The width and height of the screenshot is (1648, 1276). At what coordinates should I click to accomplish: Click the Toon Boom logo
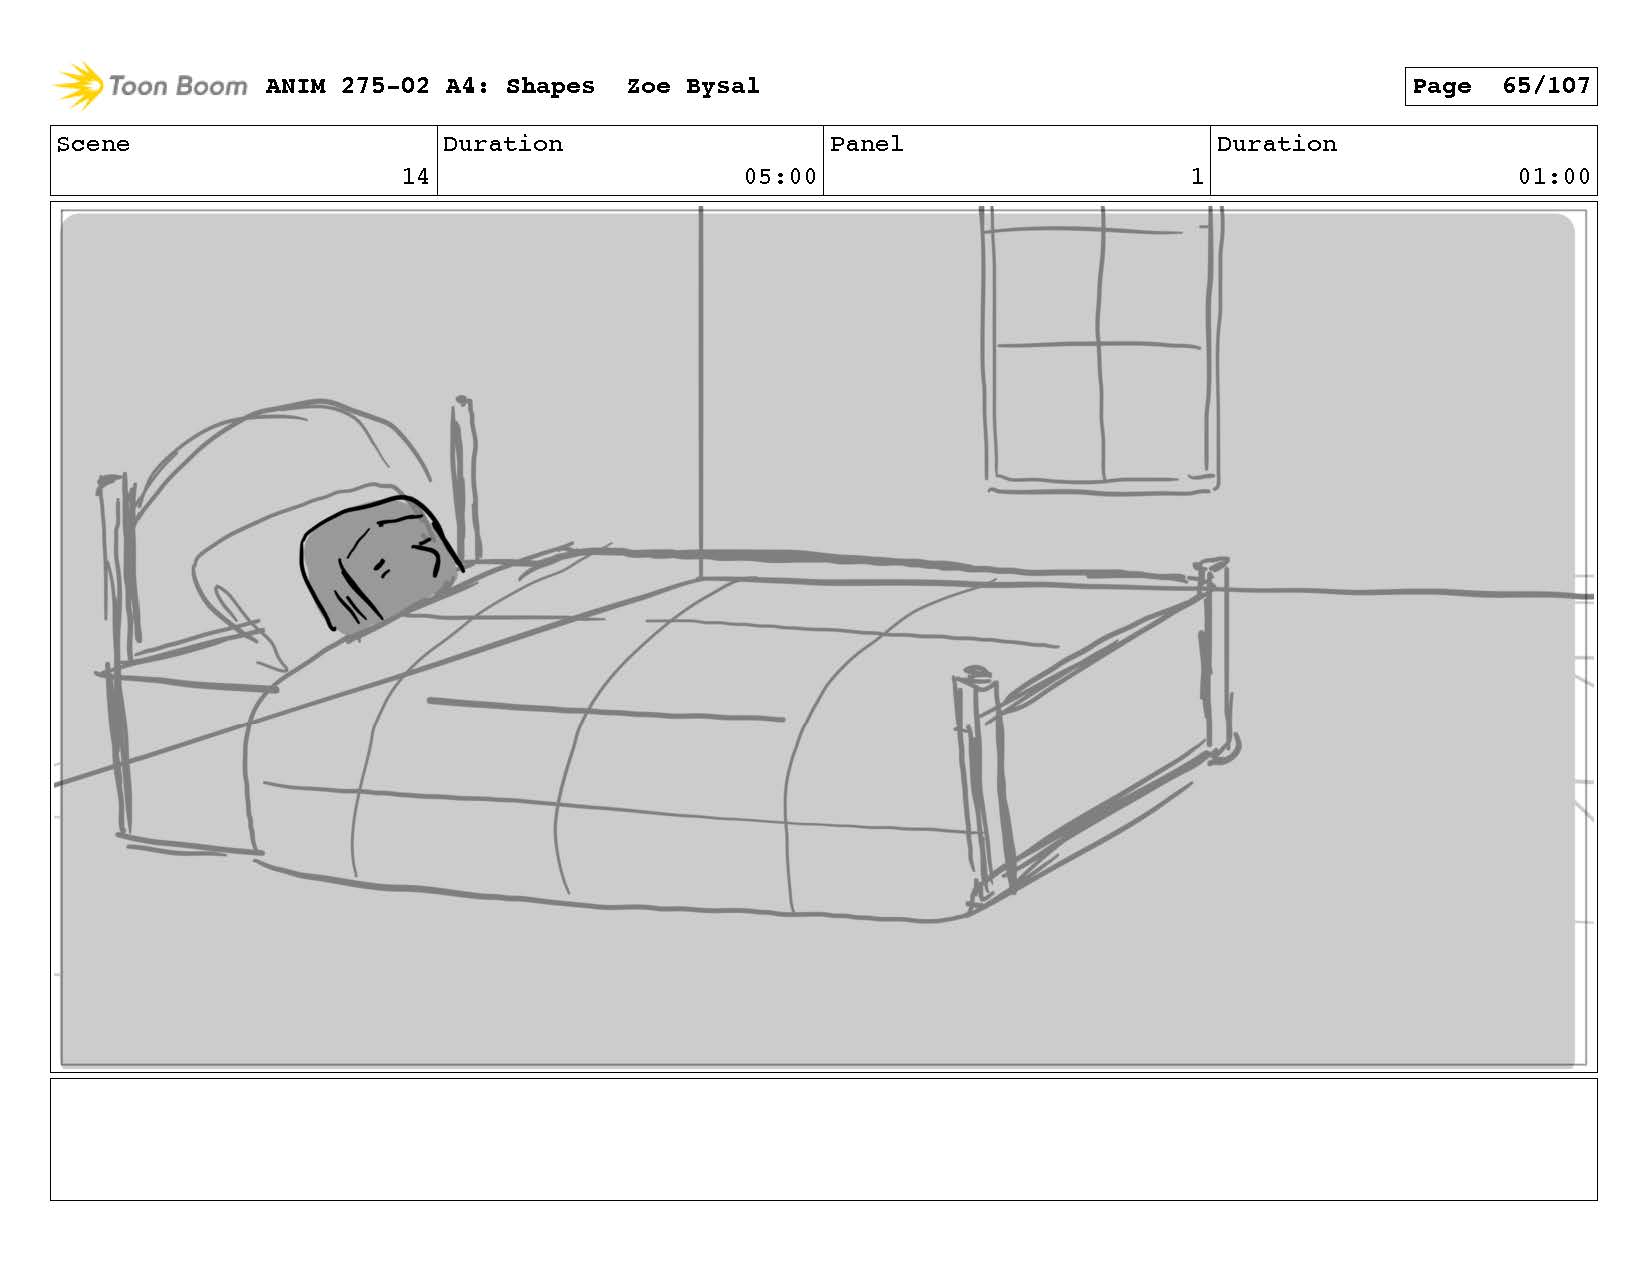150,86
